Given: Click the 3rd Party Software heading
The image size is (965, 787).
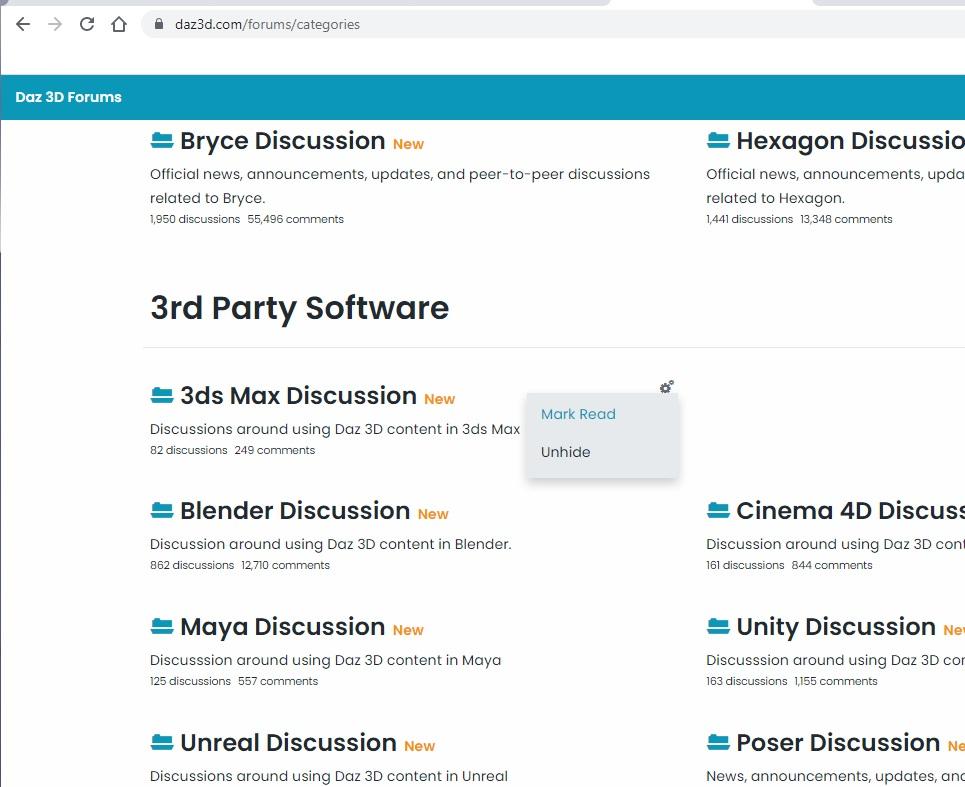Looking at the screenshot, I should coord(300,308).
